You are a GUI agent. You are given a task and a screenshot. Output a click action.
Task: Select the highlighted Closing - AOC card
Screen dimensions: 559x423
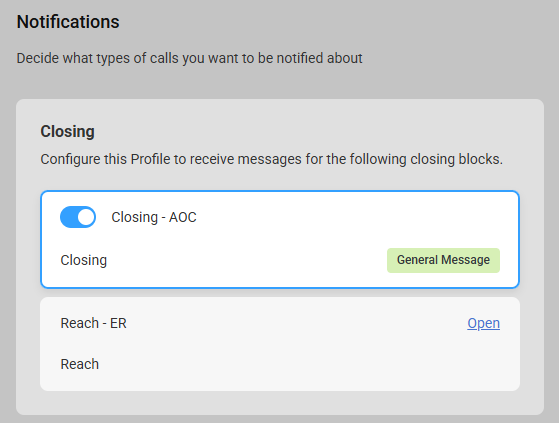click(x=280, y=239)
